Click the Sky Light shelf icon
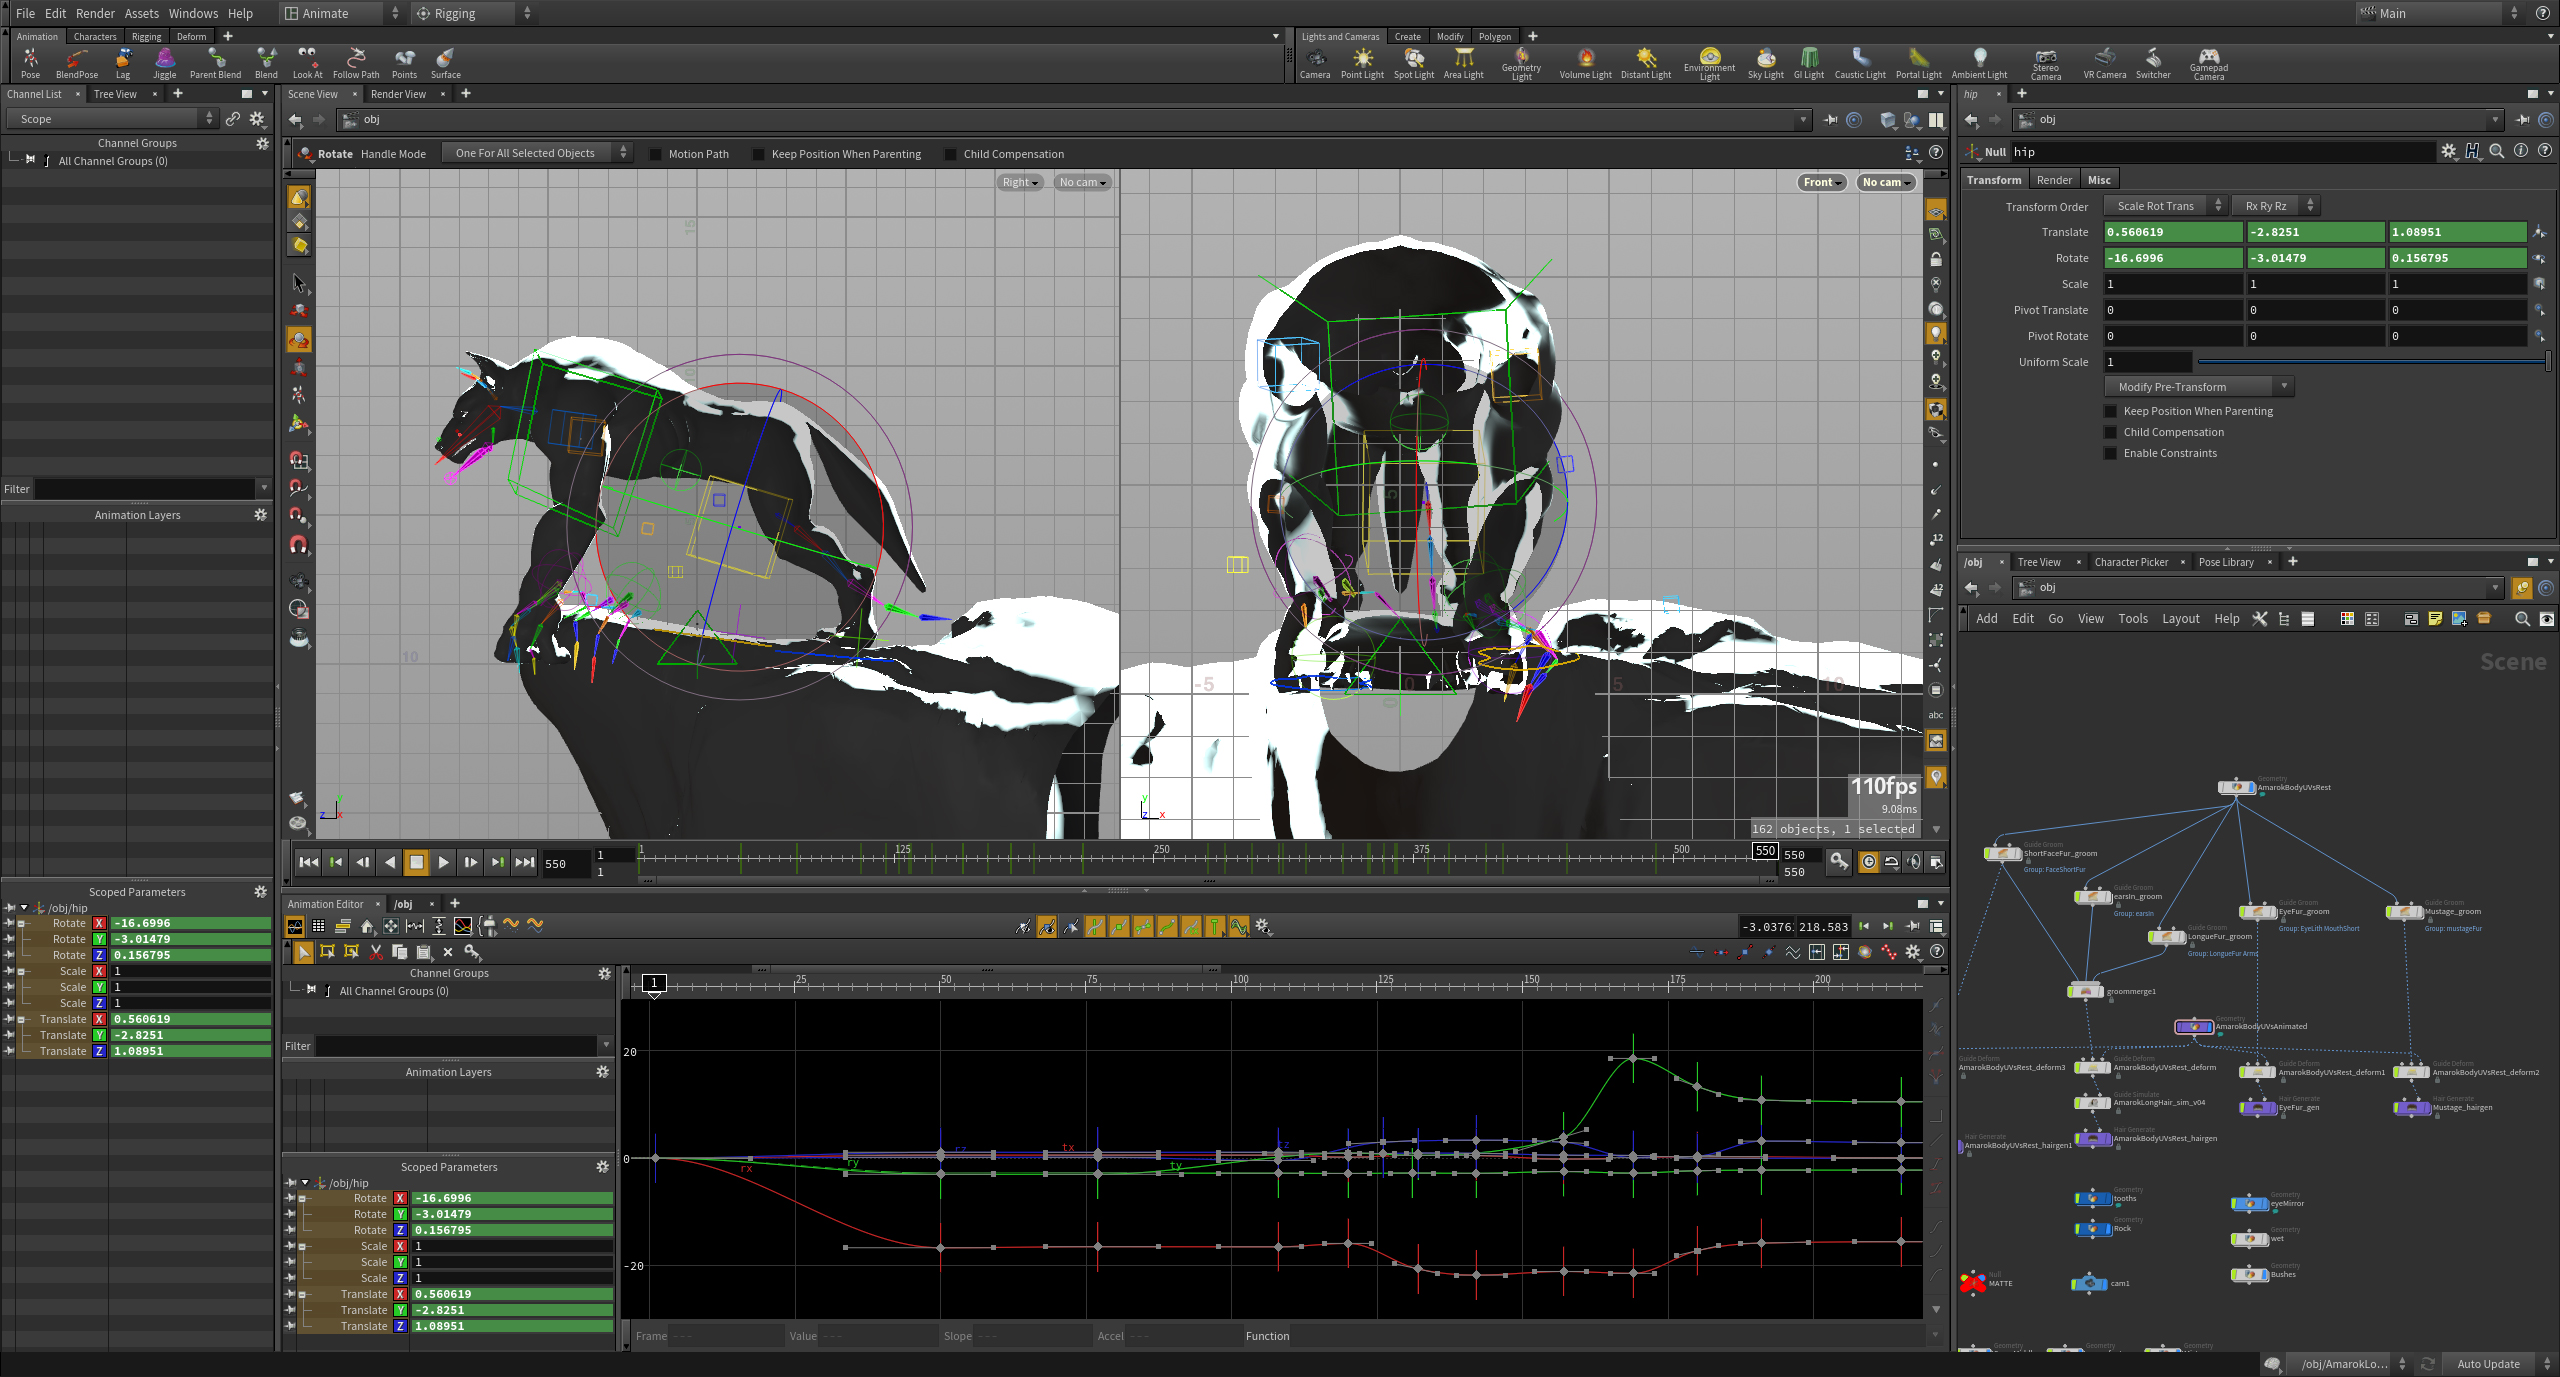The width and height of the screenshot is (2560, 1377). pos(1765,62)
